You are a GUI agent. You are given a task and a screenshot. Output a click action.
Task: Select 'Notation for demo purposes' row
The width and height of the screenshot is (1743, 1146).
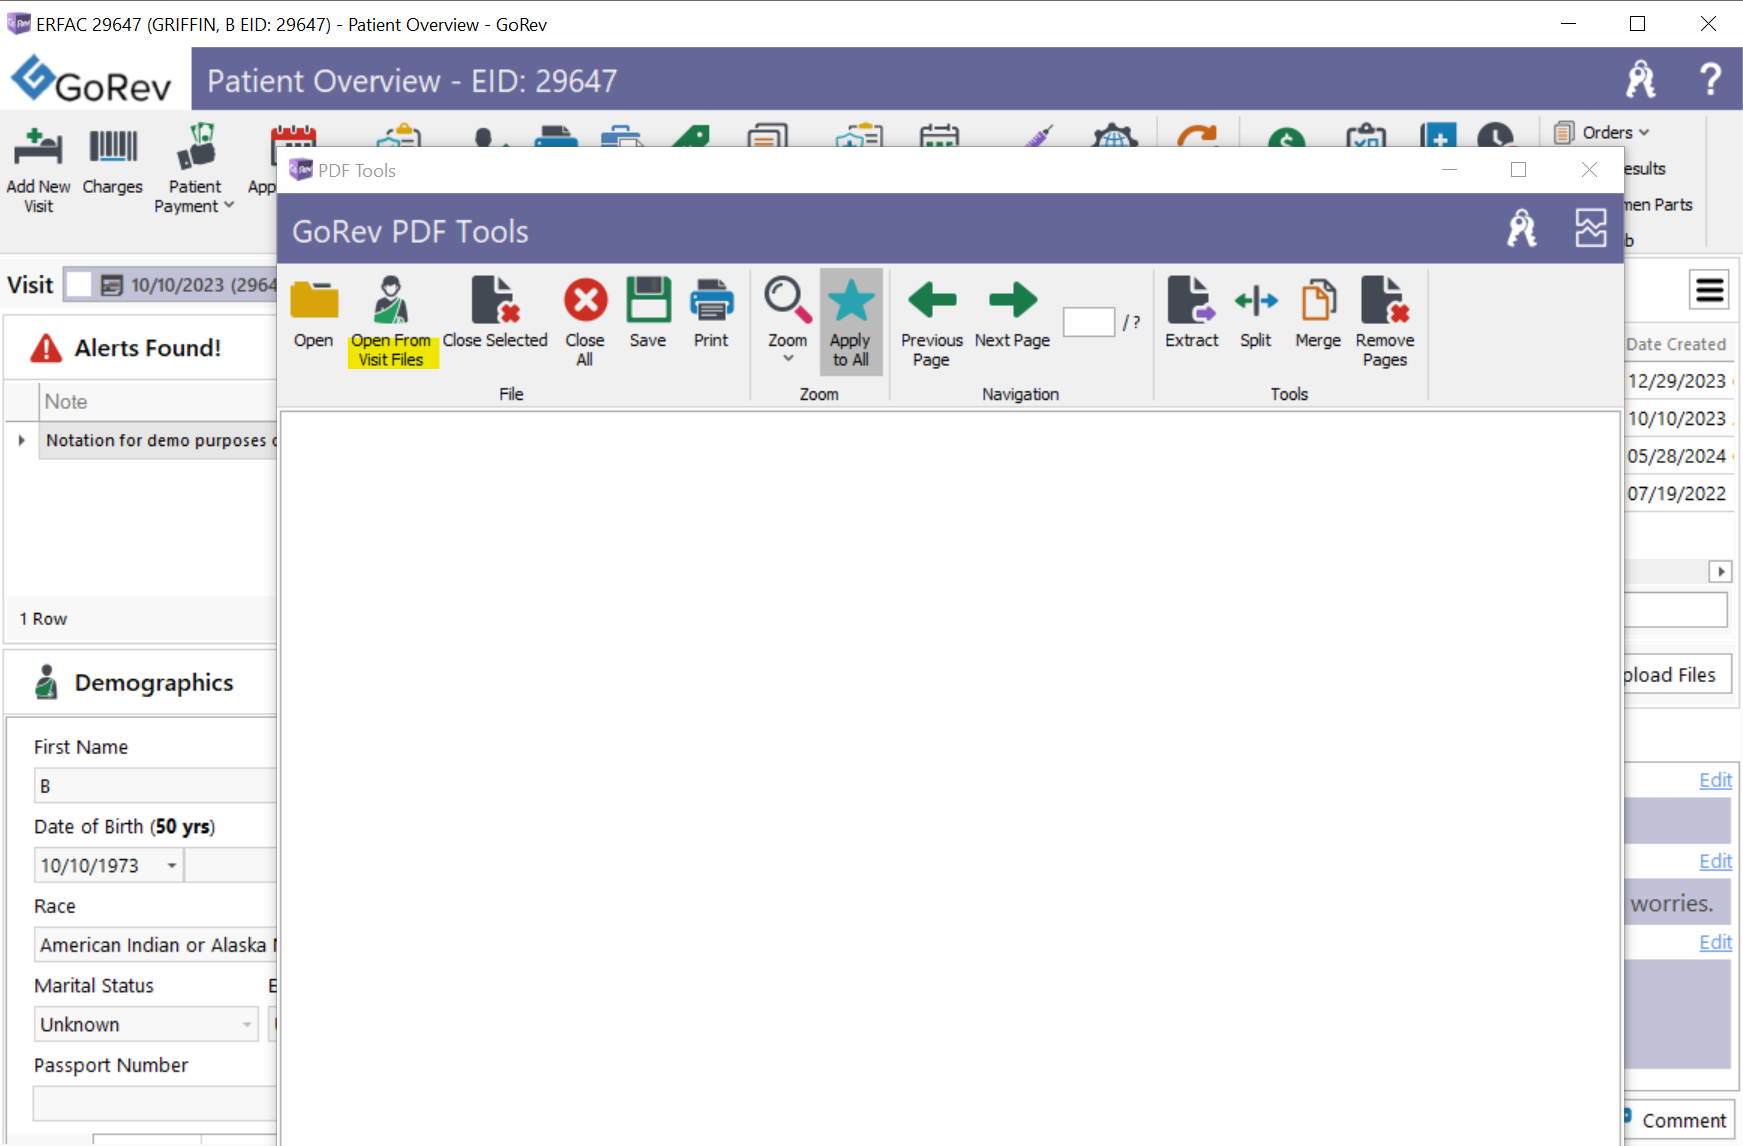click(158, 440)
